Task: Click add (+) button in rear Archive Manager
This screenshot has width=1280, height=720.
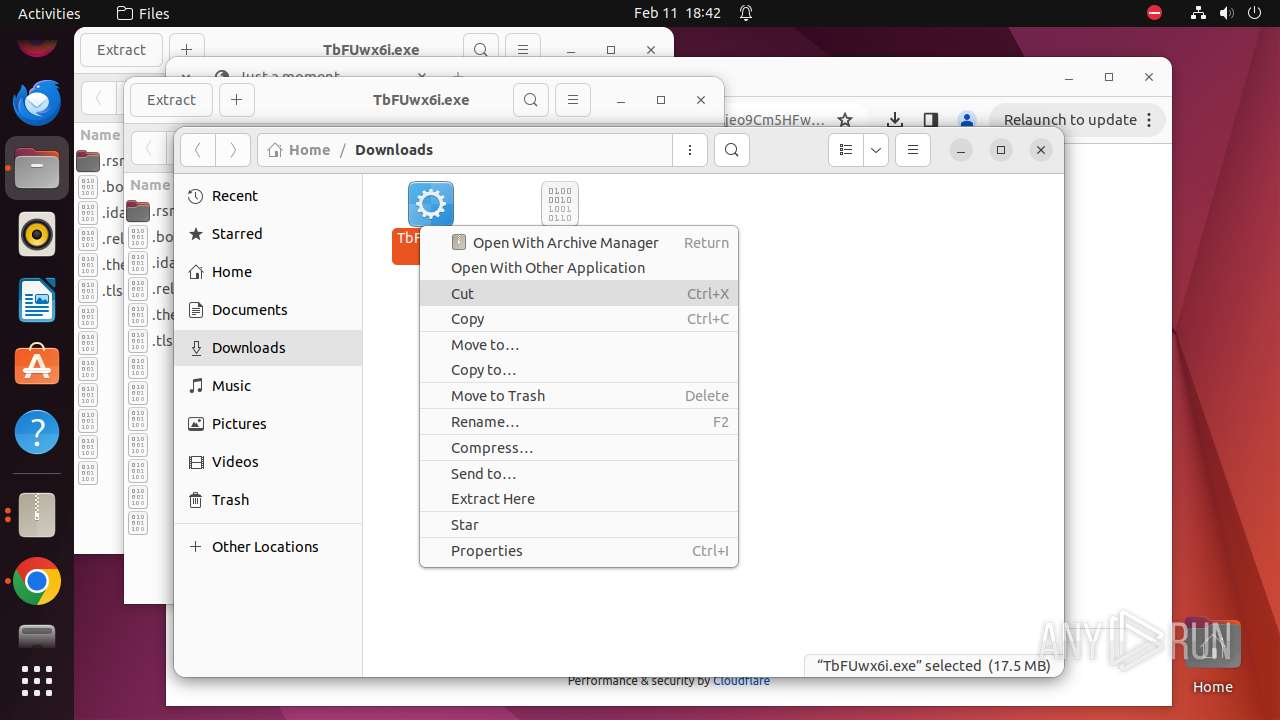Action: pos(186,50)
